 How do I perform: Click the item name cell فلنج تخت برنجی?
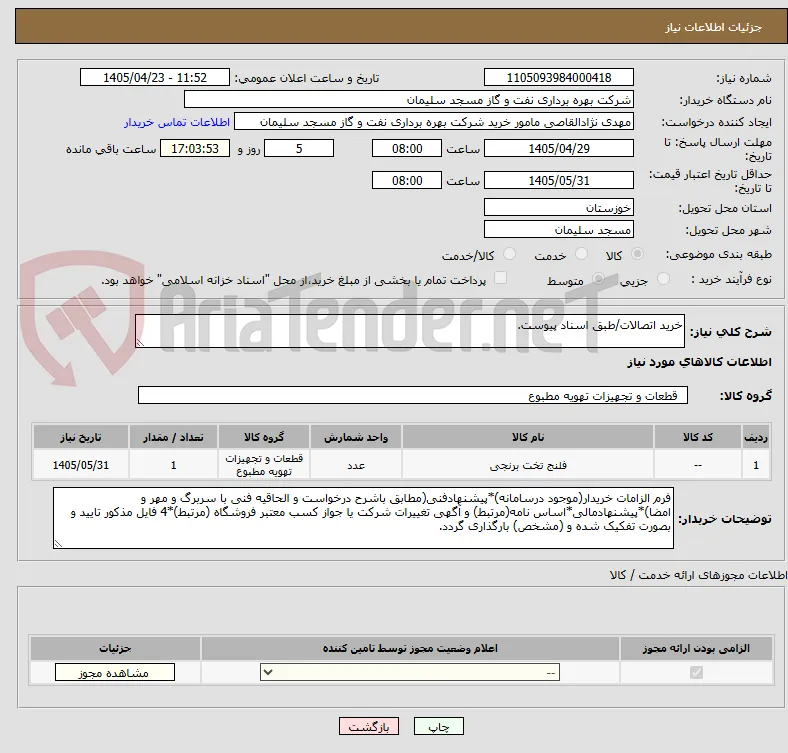pyautogui.click(x=528, y=465)
